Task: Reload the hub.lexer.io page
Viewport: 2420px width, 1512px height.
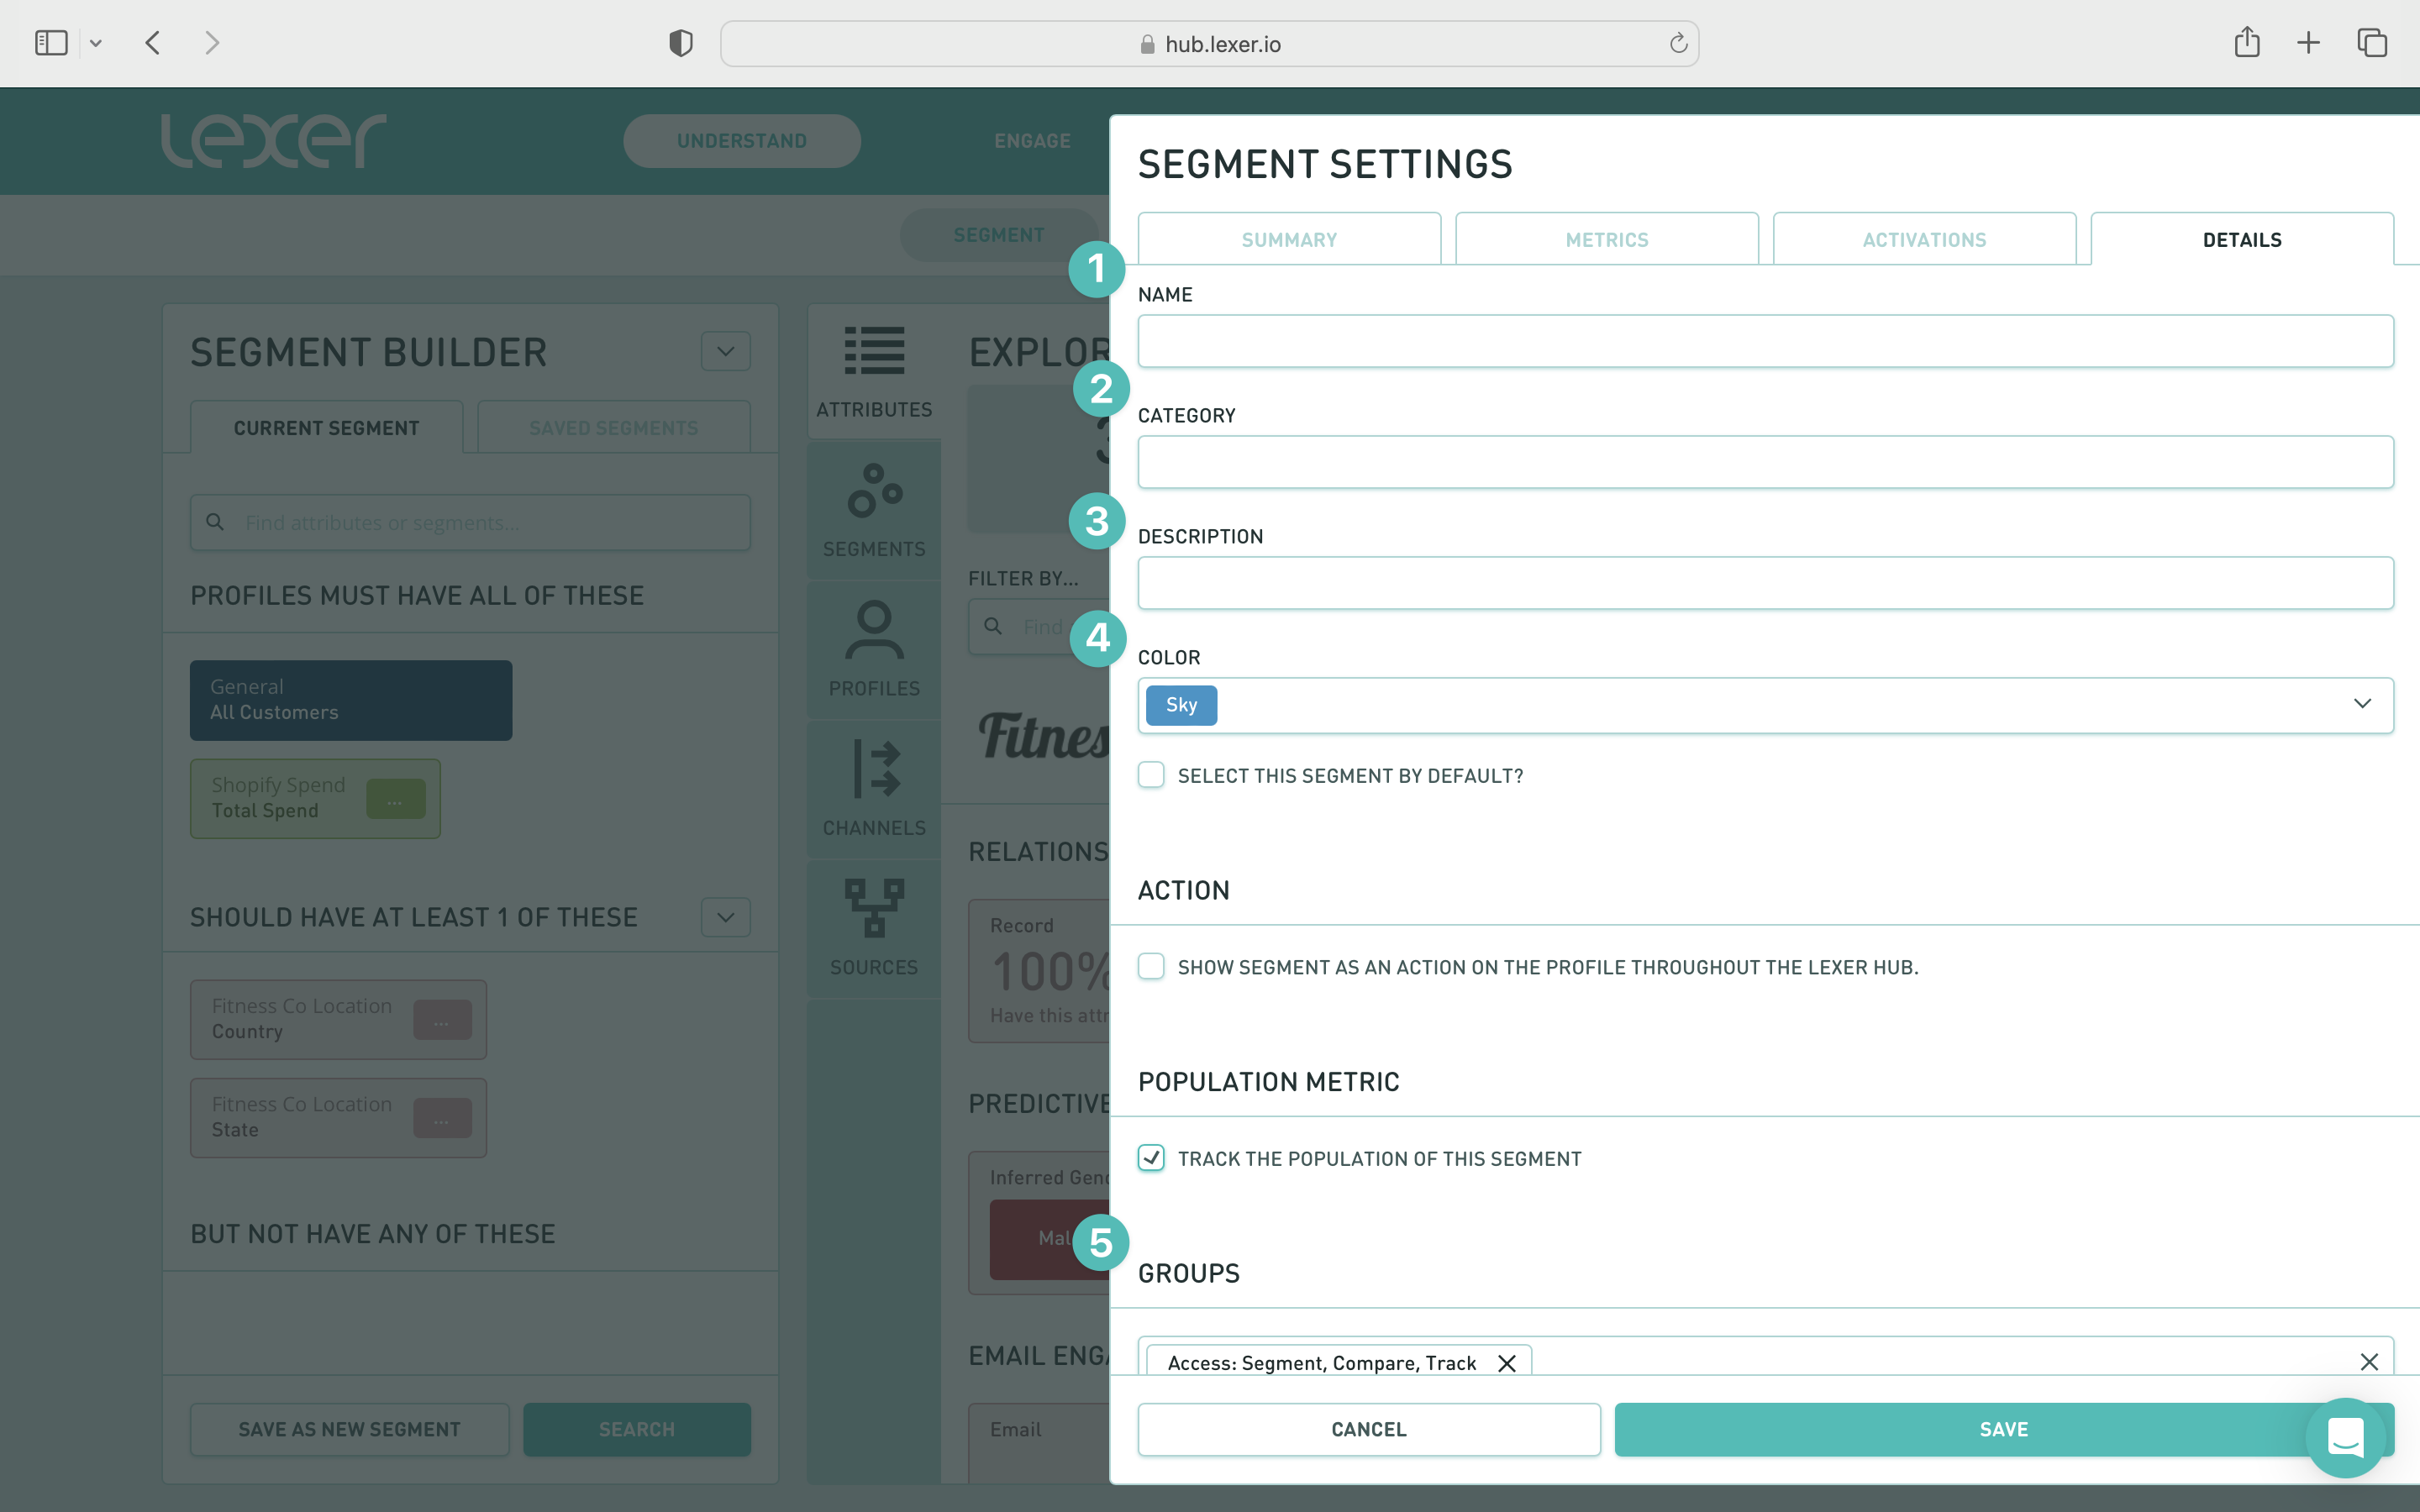Action: pos(1678,43)
